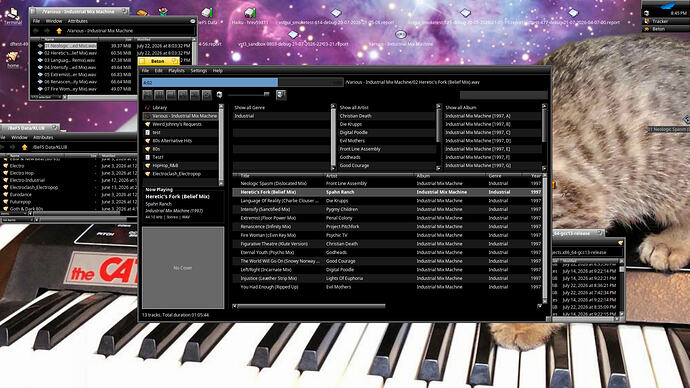
Task: Open the Playlists menu
Action: pos(176,70)
